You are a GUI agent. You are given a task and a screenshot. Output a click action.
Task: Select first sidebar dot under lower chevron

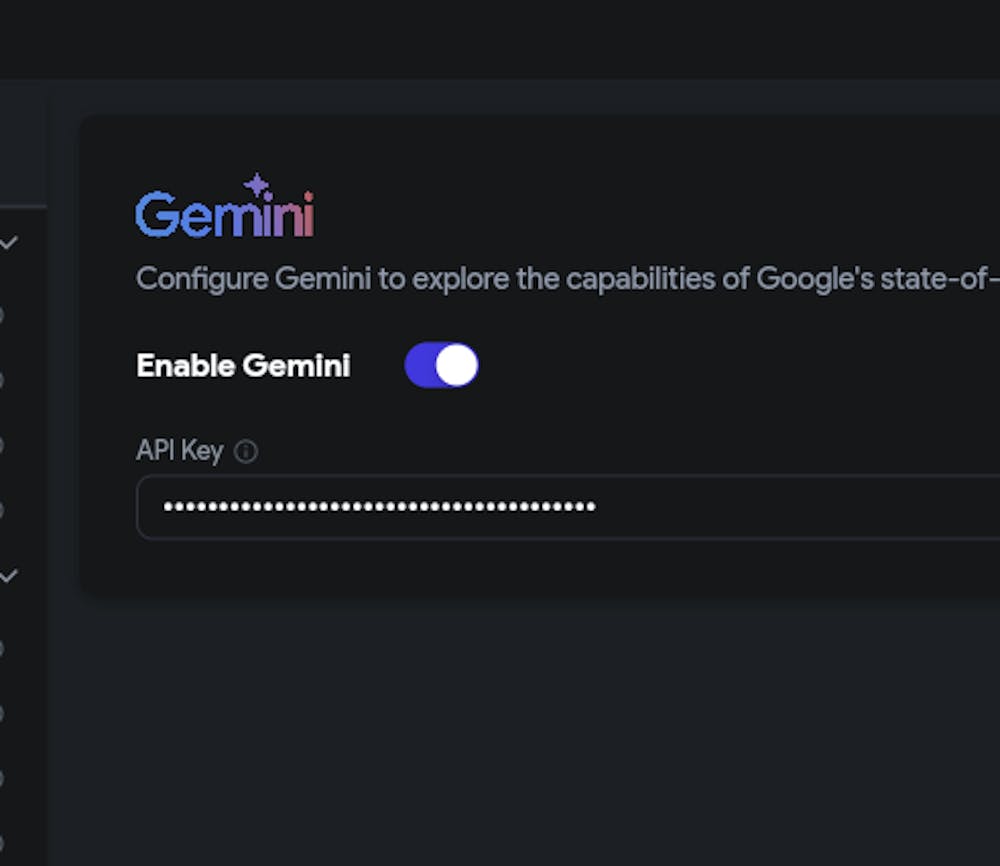tap(2, 648)
